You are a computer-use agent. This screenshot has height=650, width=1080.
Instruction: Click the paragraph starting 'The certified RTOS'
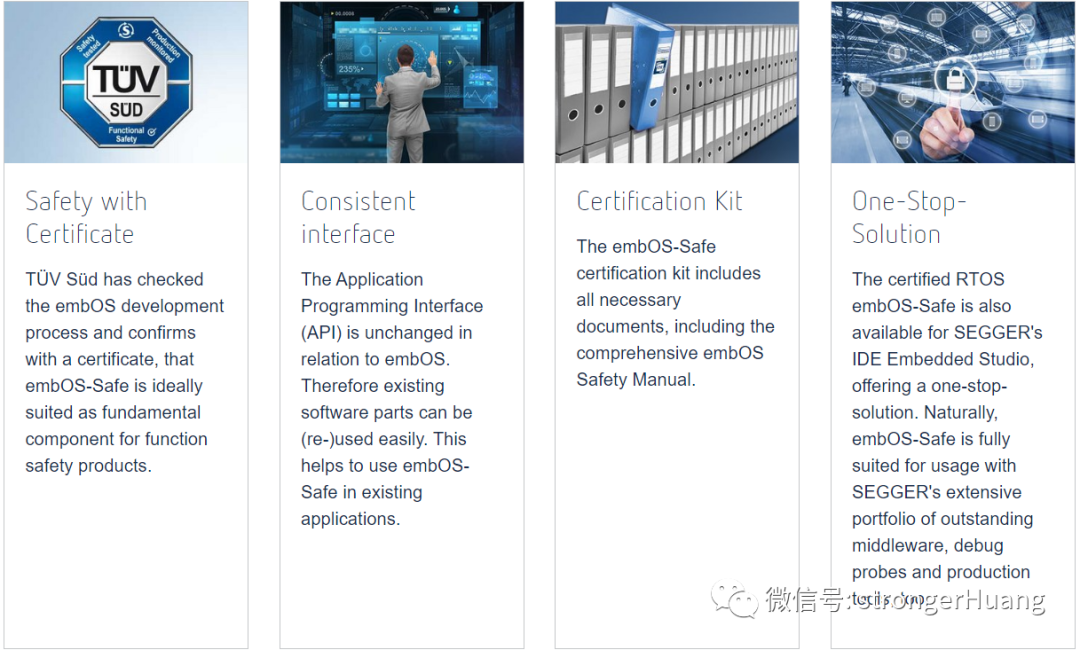click(947, 439)
